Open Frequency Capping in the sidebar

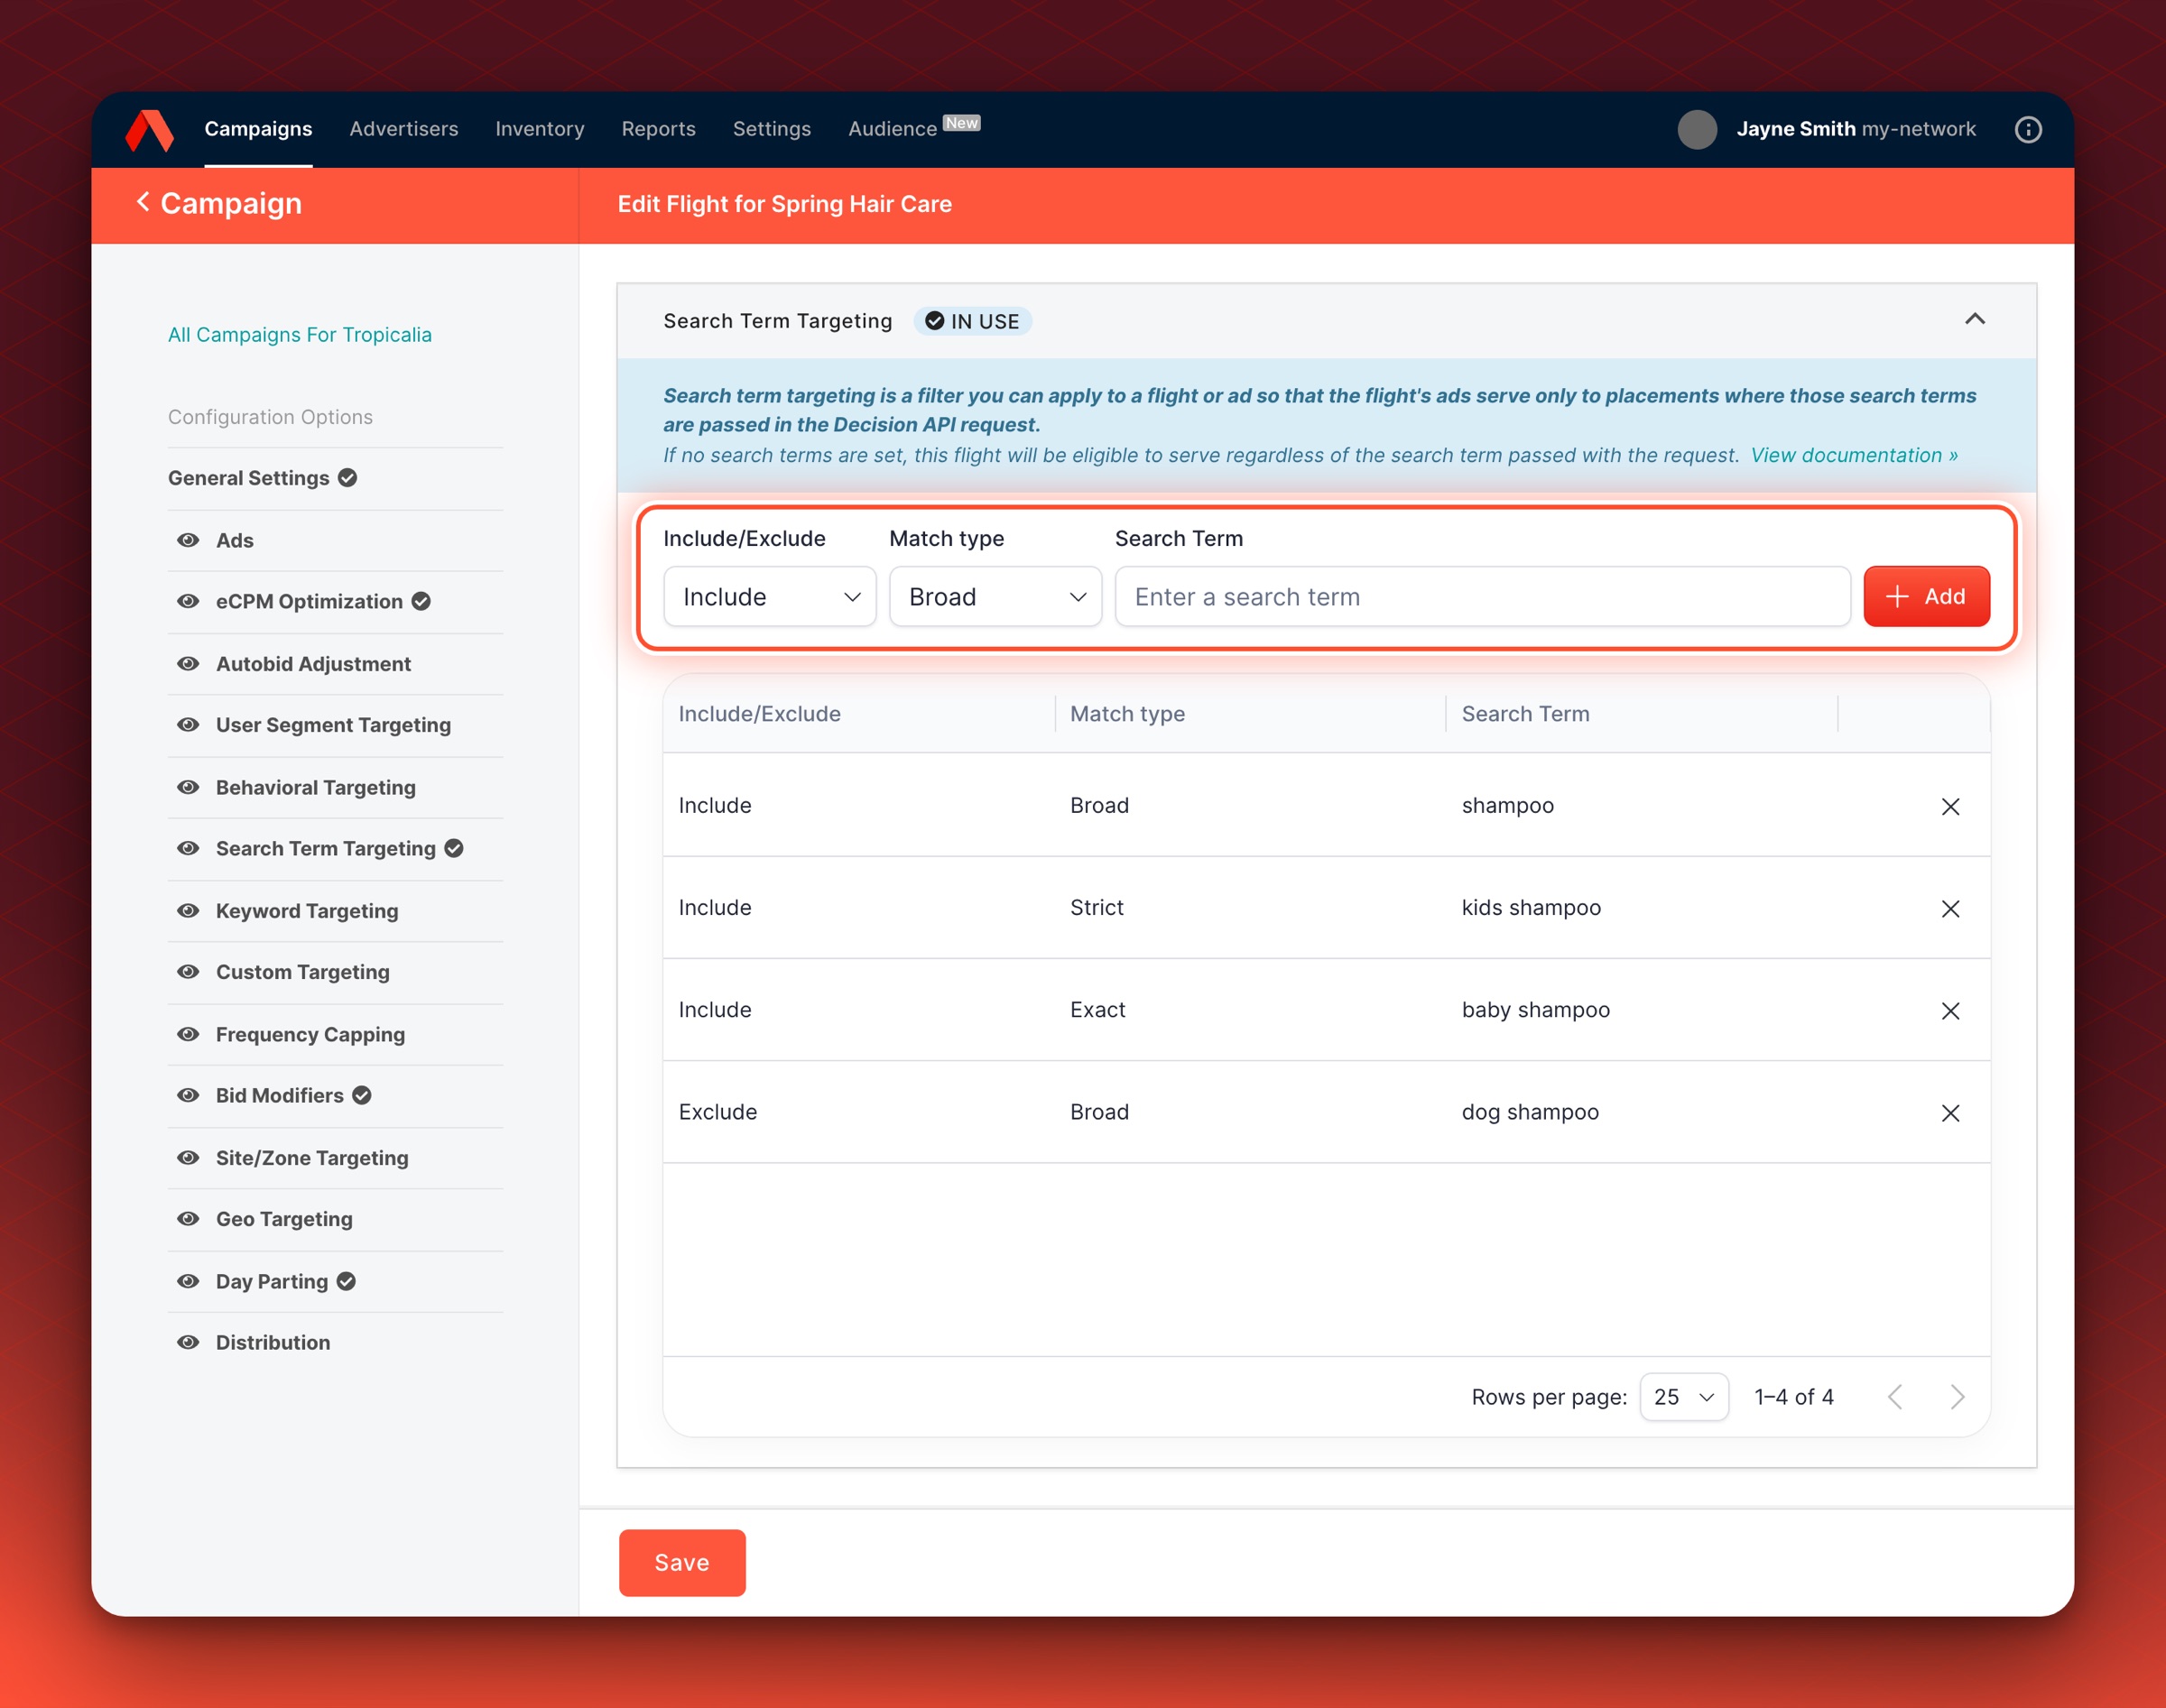[x=310, y=1034]
